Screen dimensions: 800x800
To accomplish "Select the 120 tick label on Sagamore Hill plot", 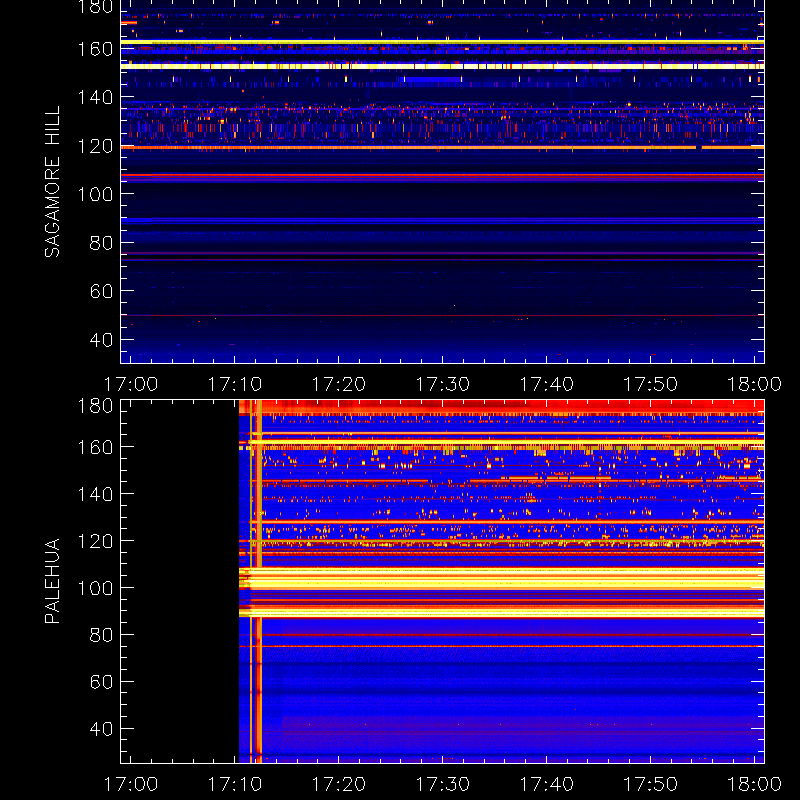I will coord(95,146).
